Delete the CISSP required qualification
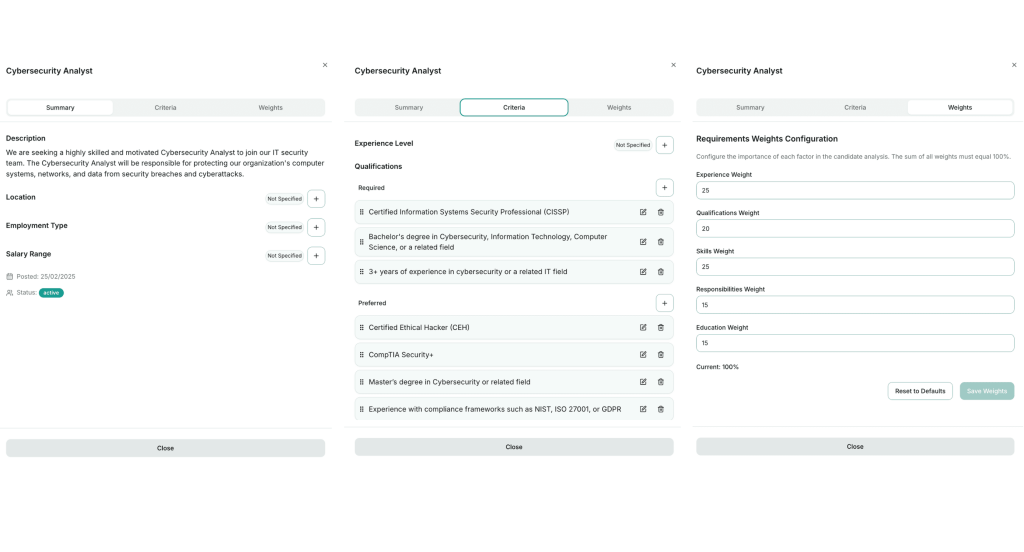The width and height of the screenshot is (1024, 552). click(x=660, y=212)
